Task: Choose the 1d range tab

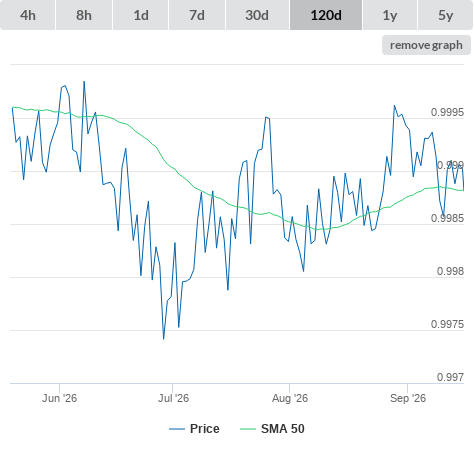Action: click(141, 15)
